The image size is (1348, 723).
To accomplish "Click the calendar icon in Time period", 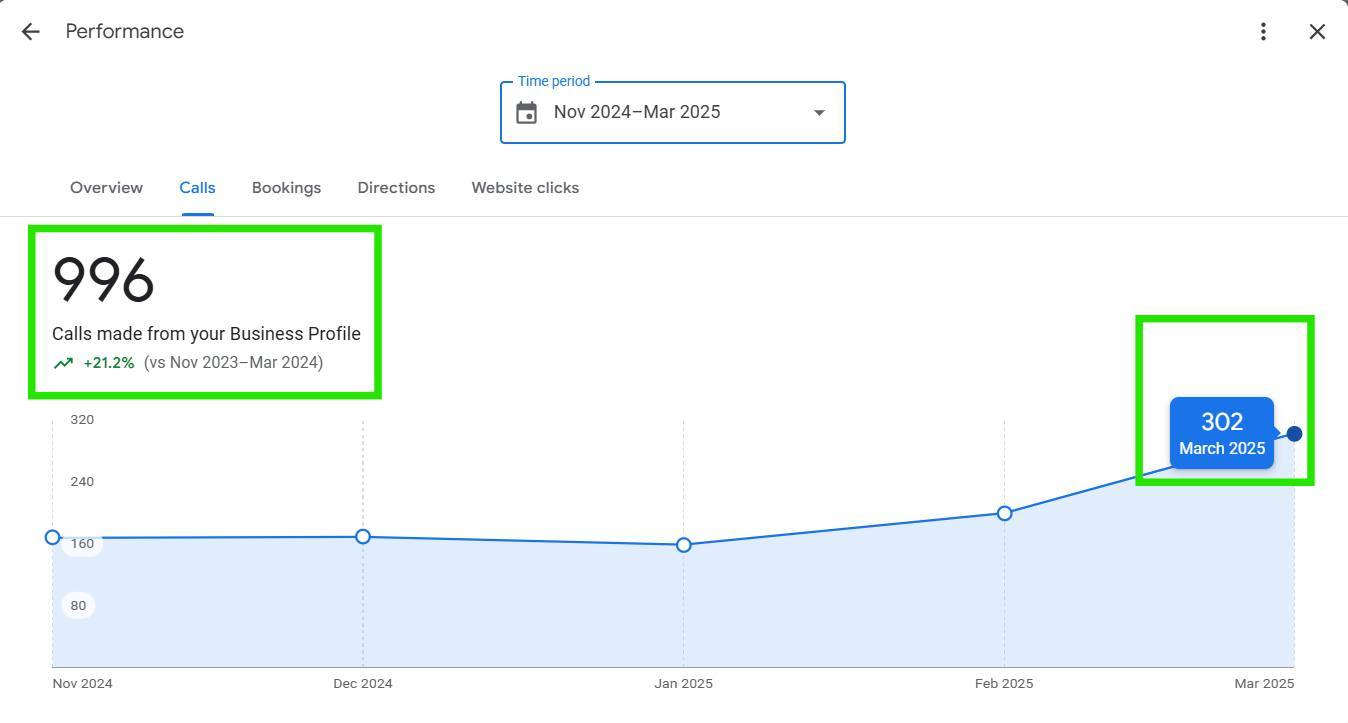I will coord(527,113).
